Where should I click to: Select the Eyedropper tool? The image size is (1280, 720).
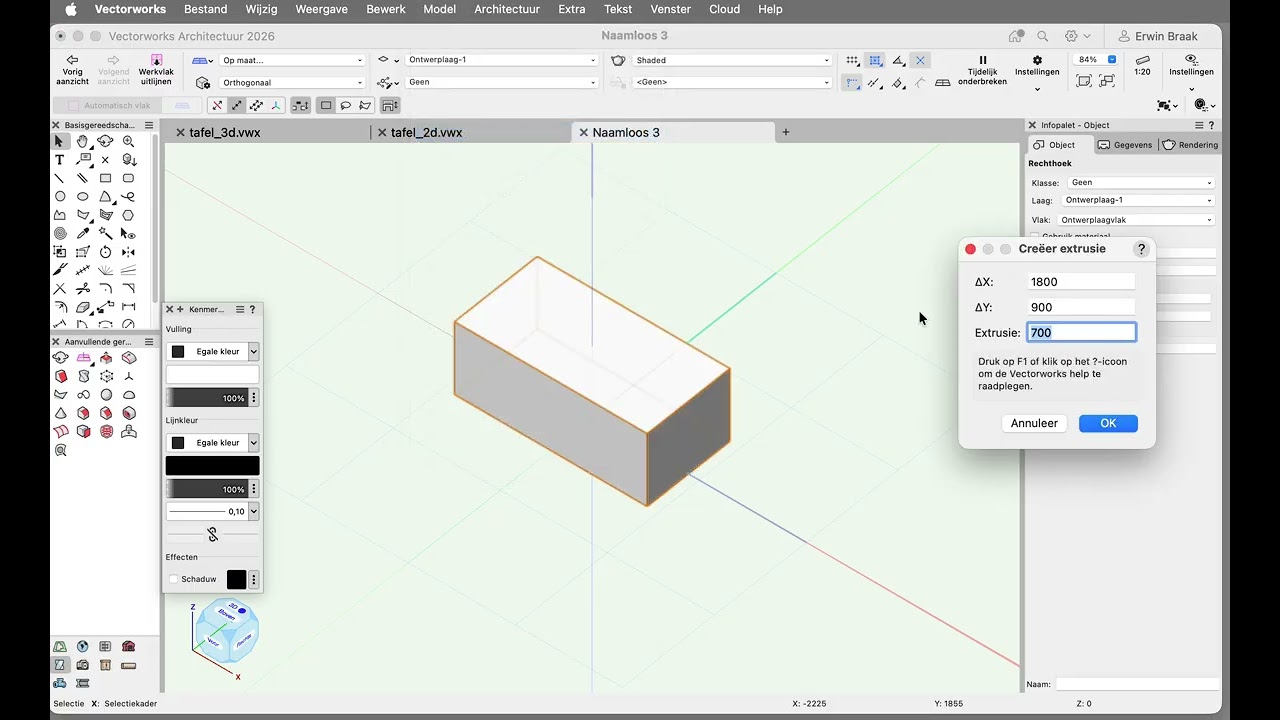click(x=83, y=234)
